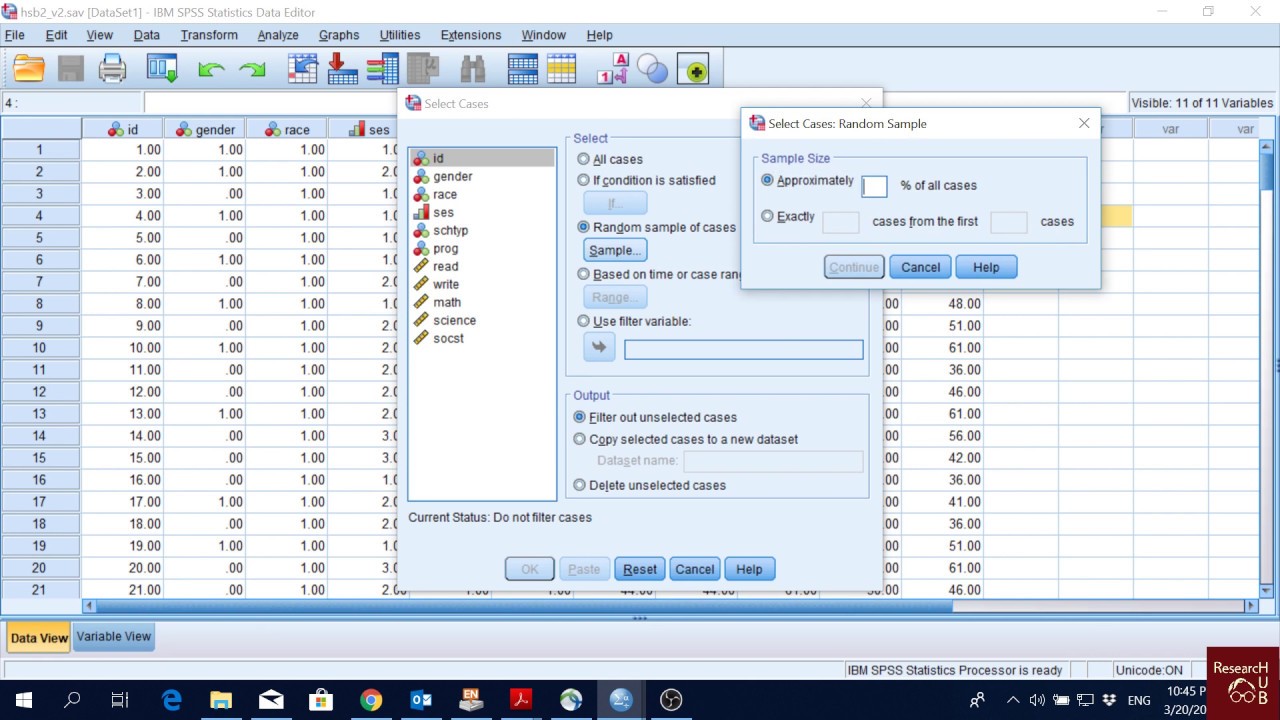
Task: Click the volume speaker tray icon
Action: [x=1037, y=700]
